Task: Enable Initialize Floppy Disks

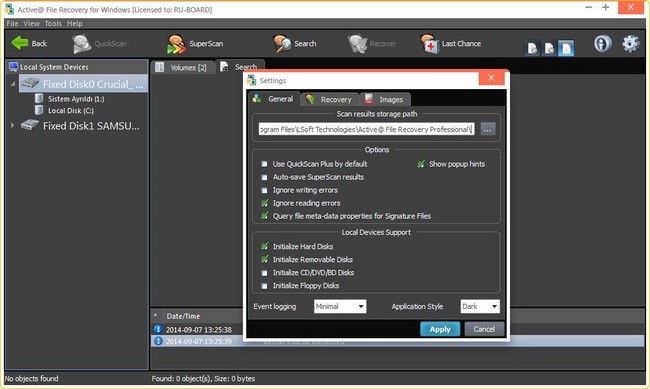Action: click(264, 286)
